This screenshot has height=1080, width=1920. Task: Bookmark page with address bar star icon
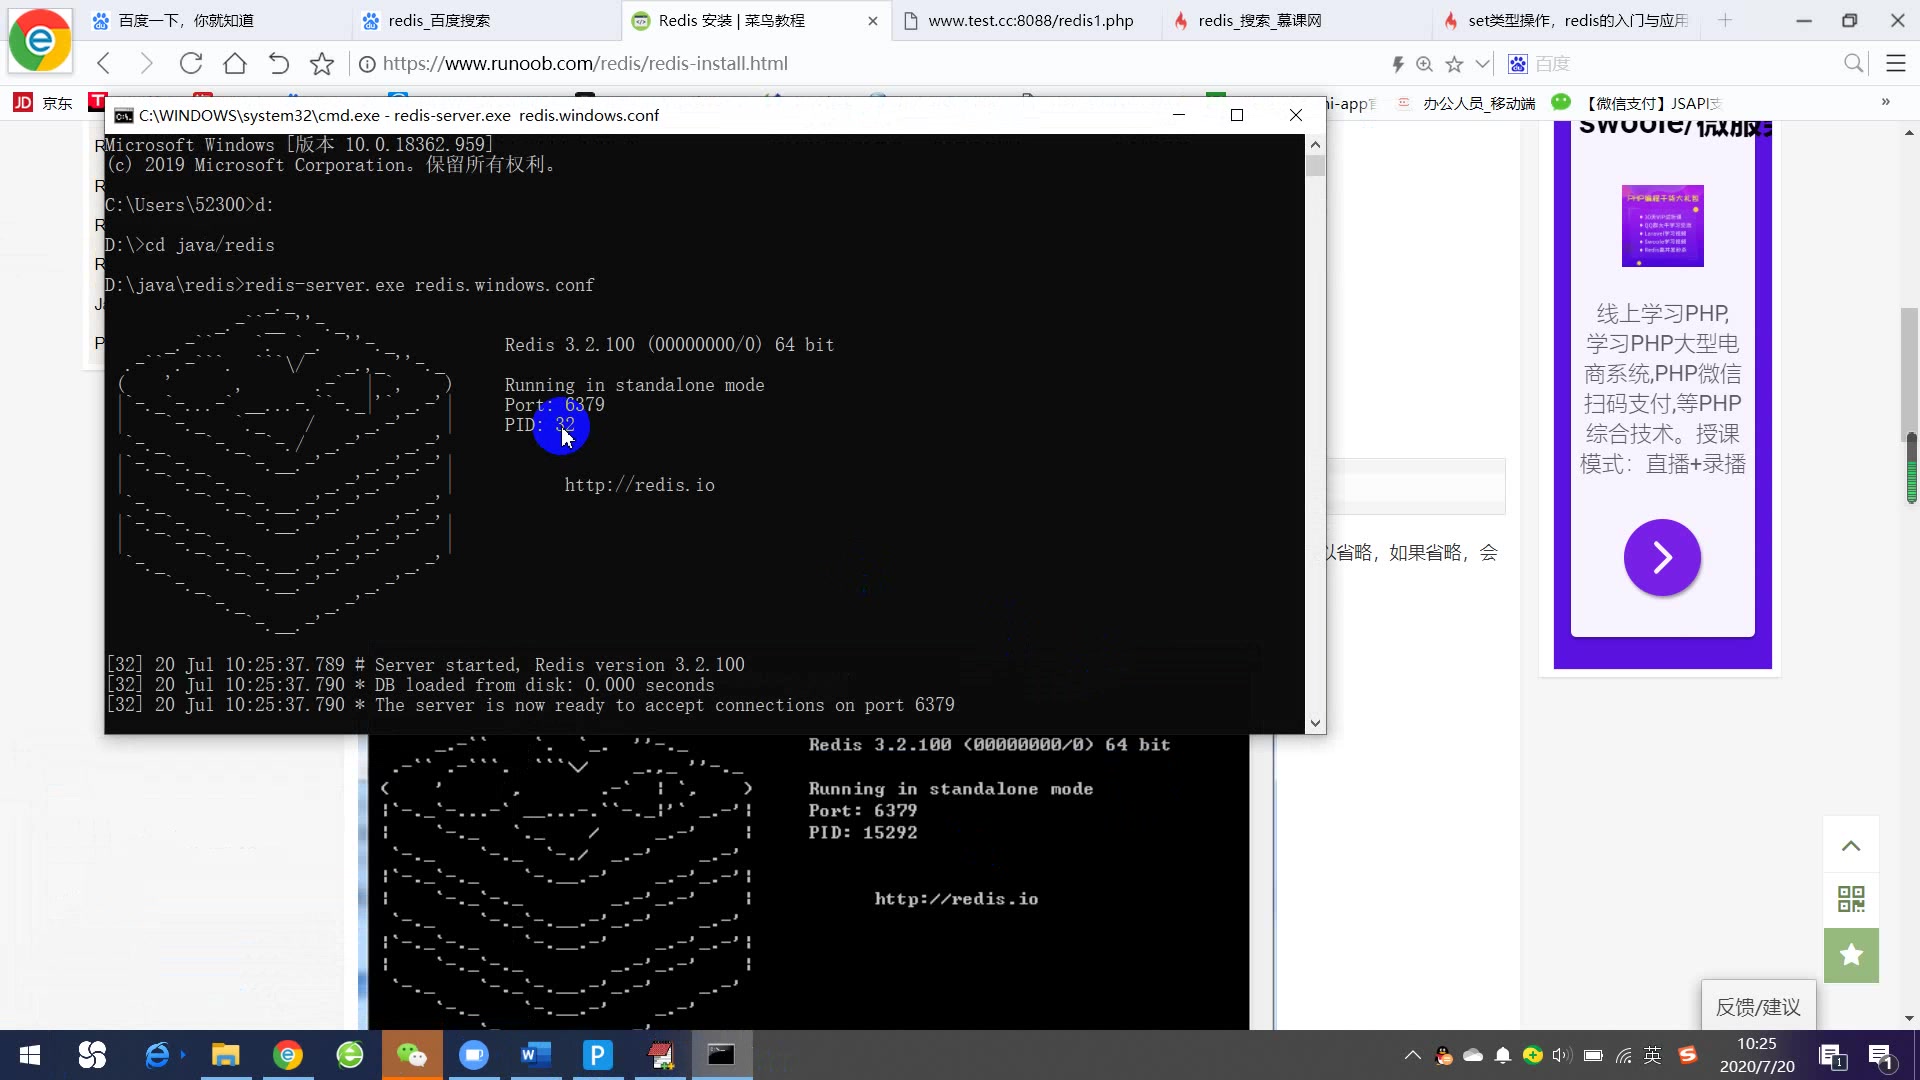pyautogui.click(x=322, y=64)
